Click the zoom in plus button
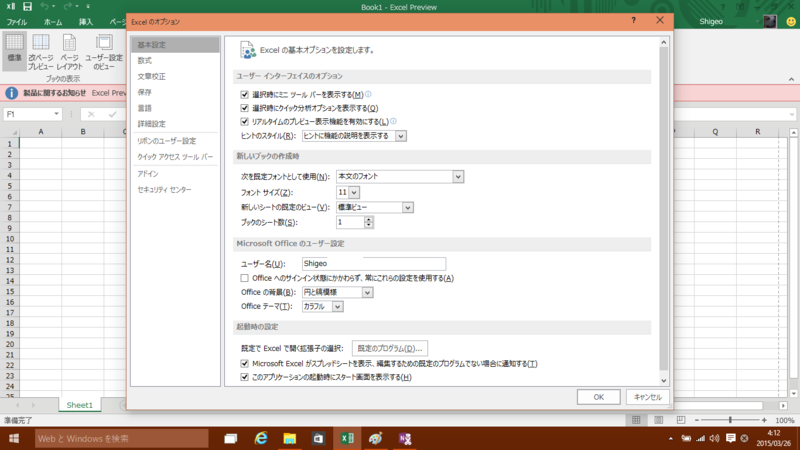 pos(764,420)
